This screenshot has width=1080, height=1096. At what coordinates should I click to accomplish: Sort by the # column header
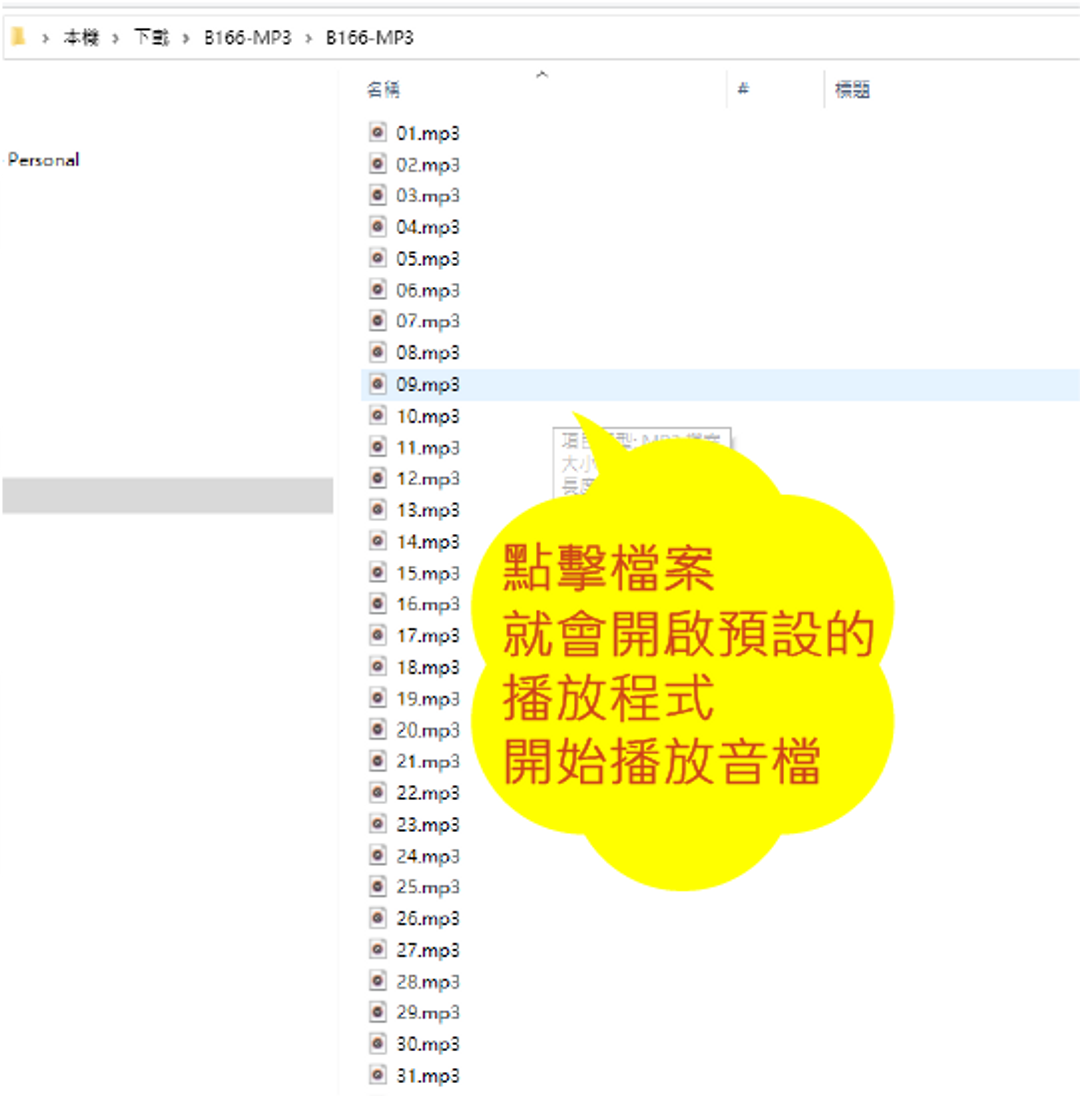tap(743, 90)
